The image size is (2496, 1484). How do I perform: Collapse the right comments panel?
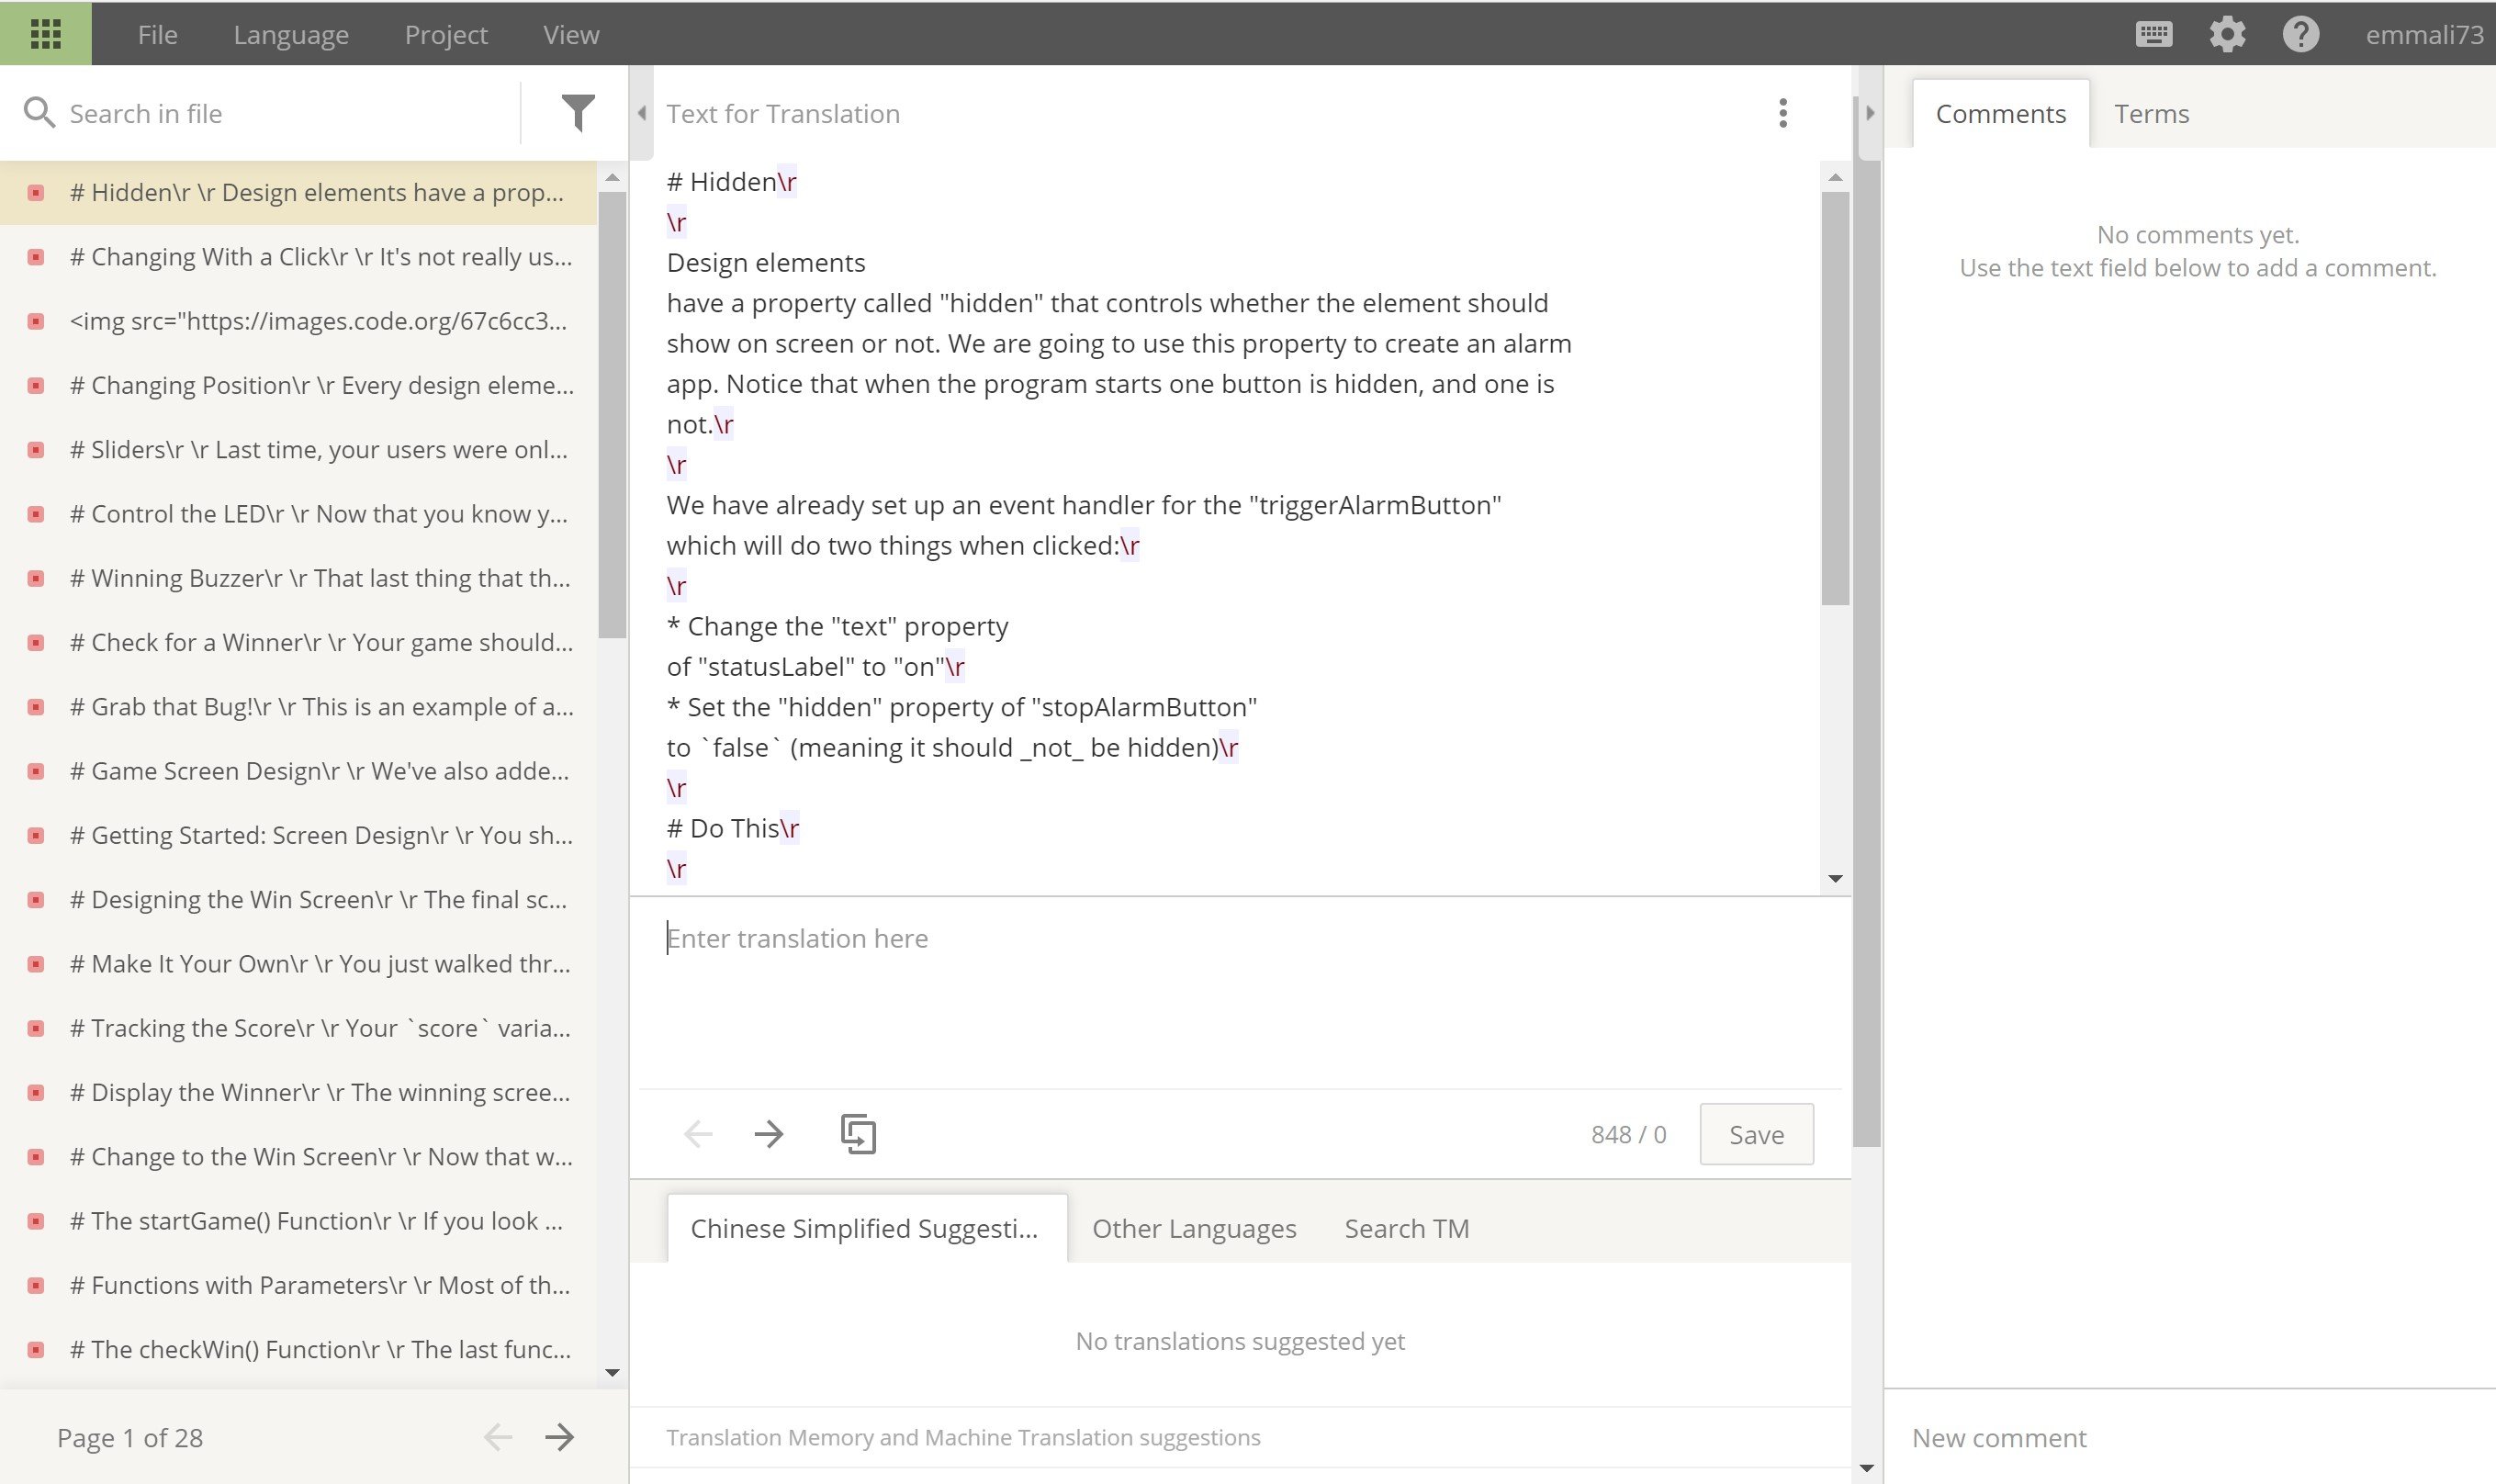click(1869, 113)
